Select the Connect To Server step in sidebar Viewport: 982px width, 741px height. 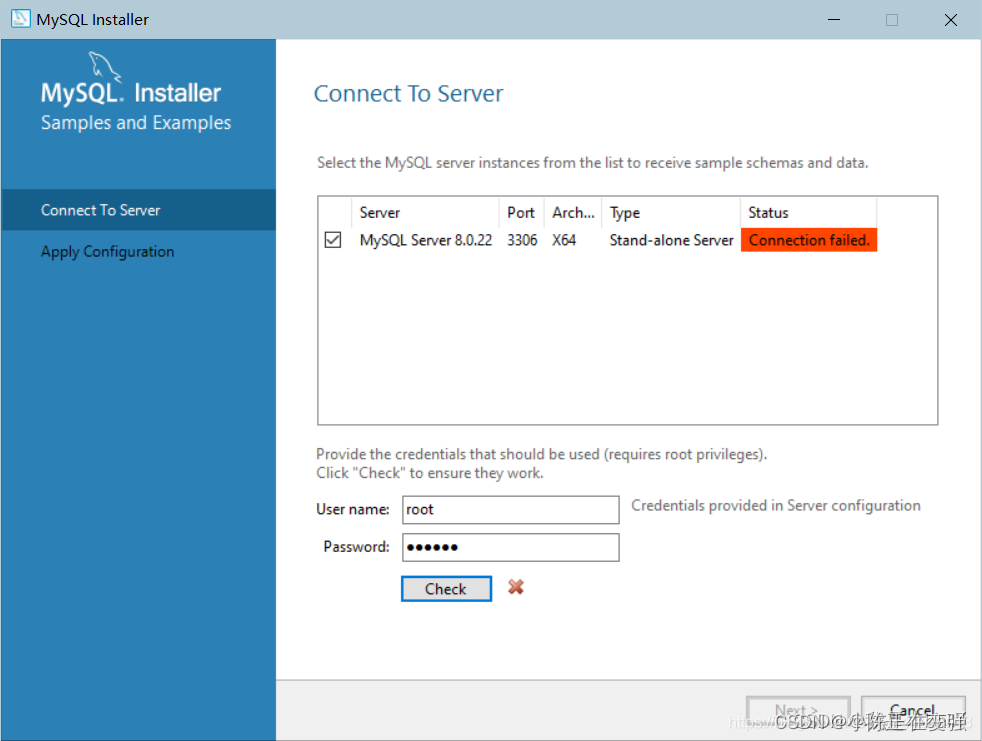tap(100, 210)
